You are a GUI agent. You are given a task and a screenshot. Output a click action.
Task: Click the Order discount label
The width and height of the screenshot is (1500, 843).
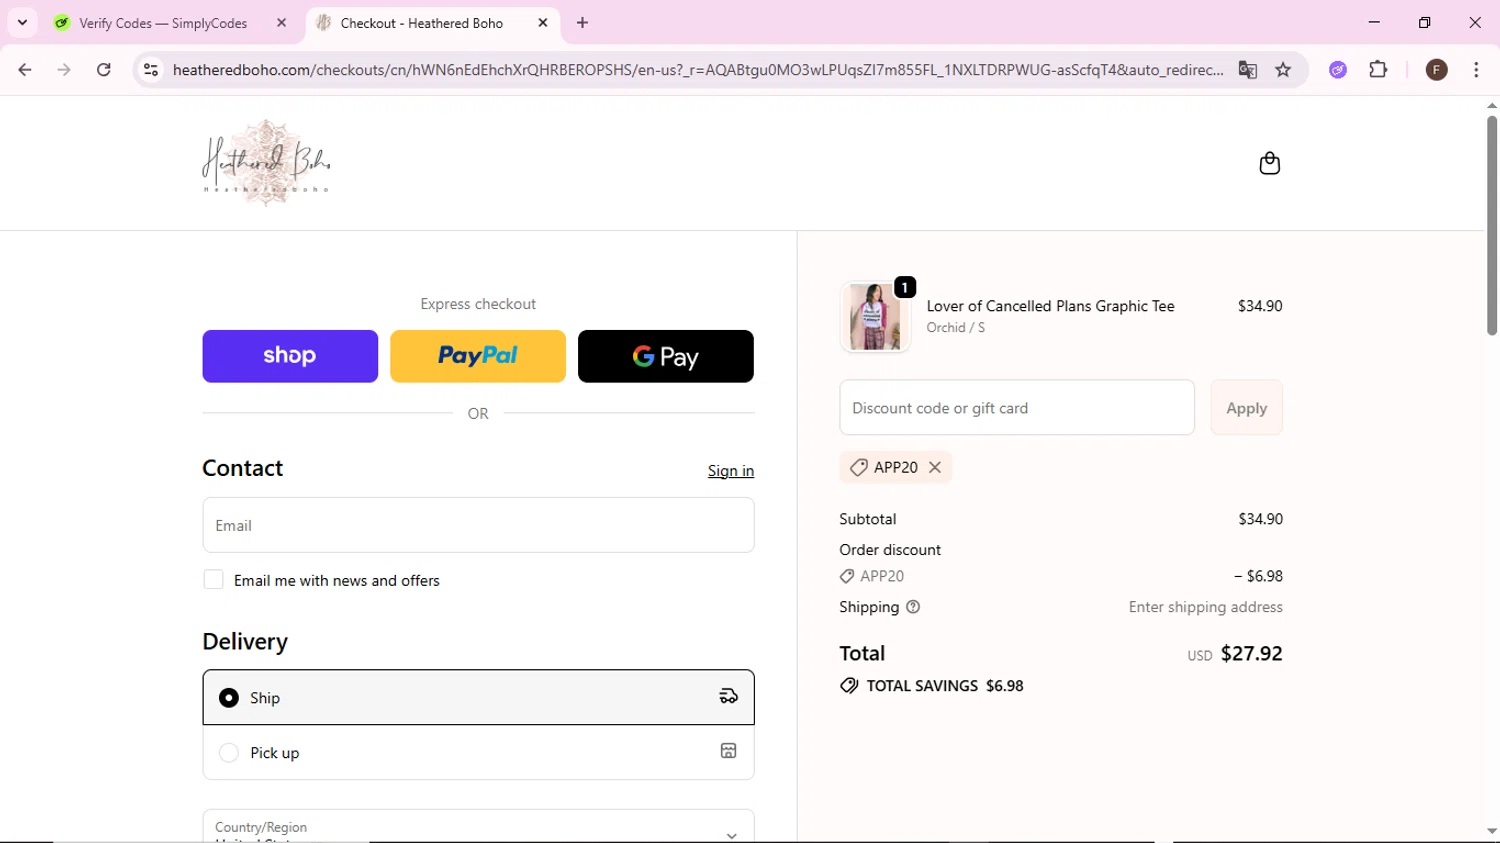(890, 550)
